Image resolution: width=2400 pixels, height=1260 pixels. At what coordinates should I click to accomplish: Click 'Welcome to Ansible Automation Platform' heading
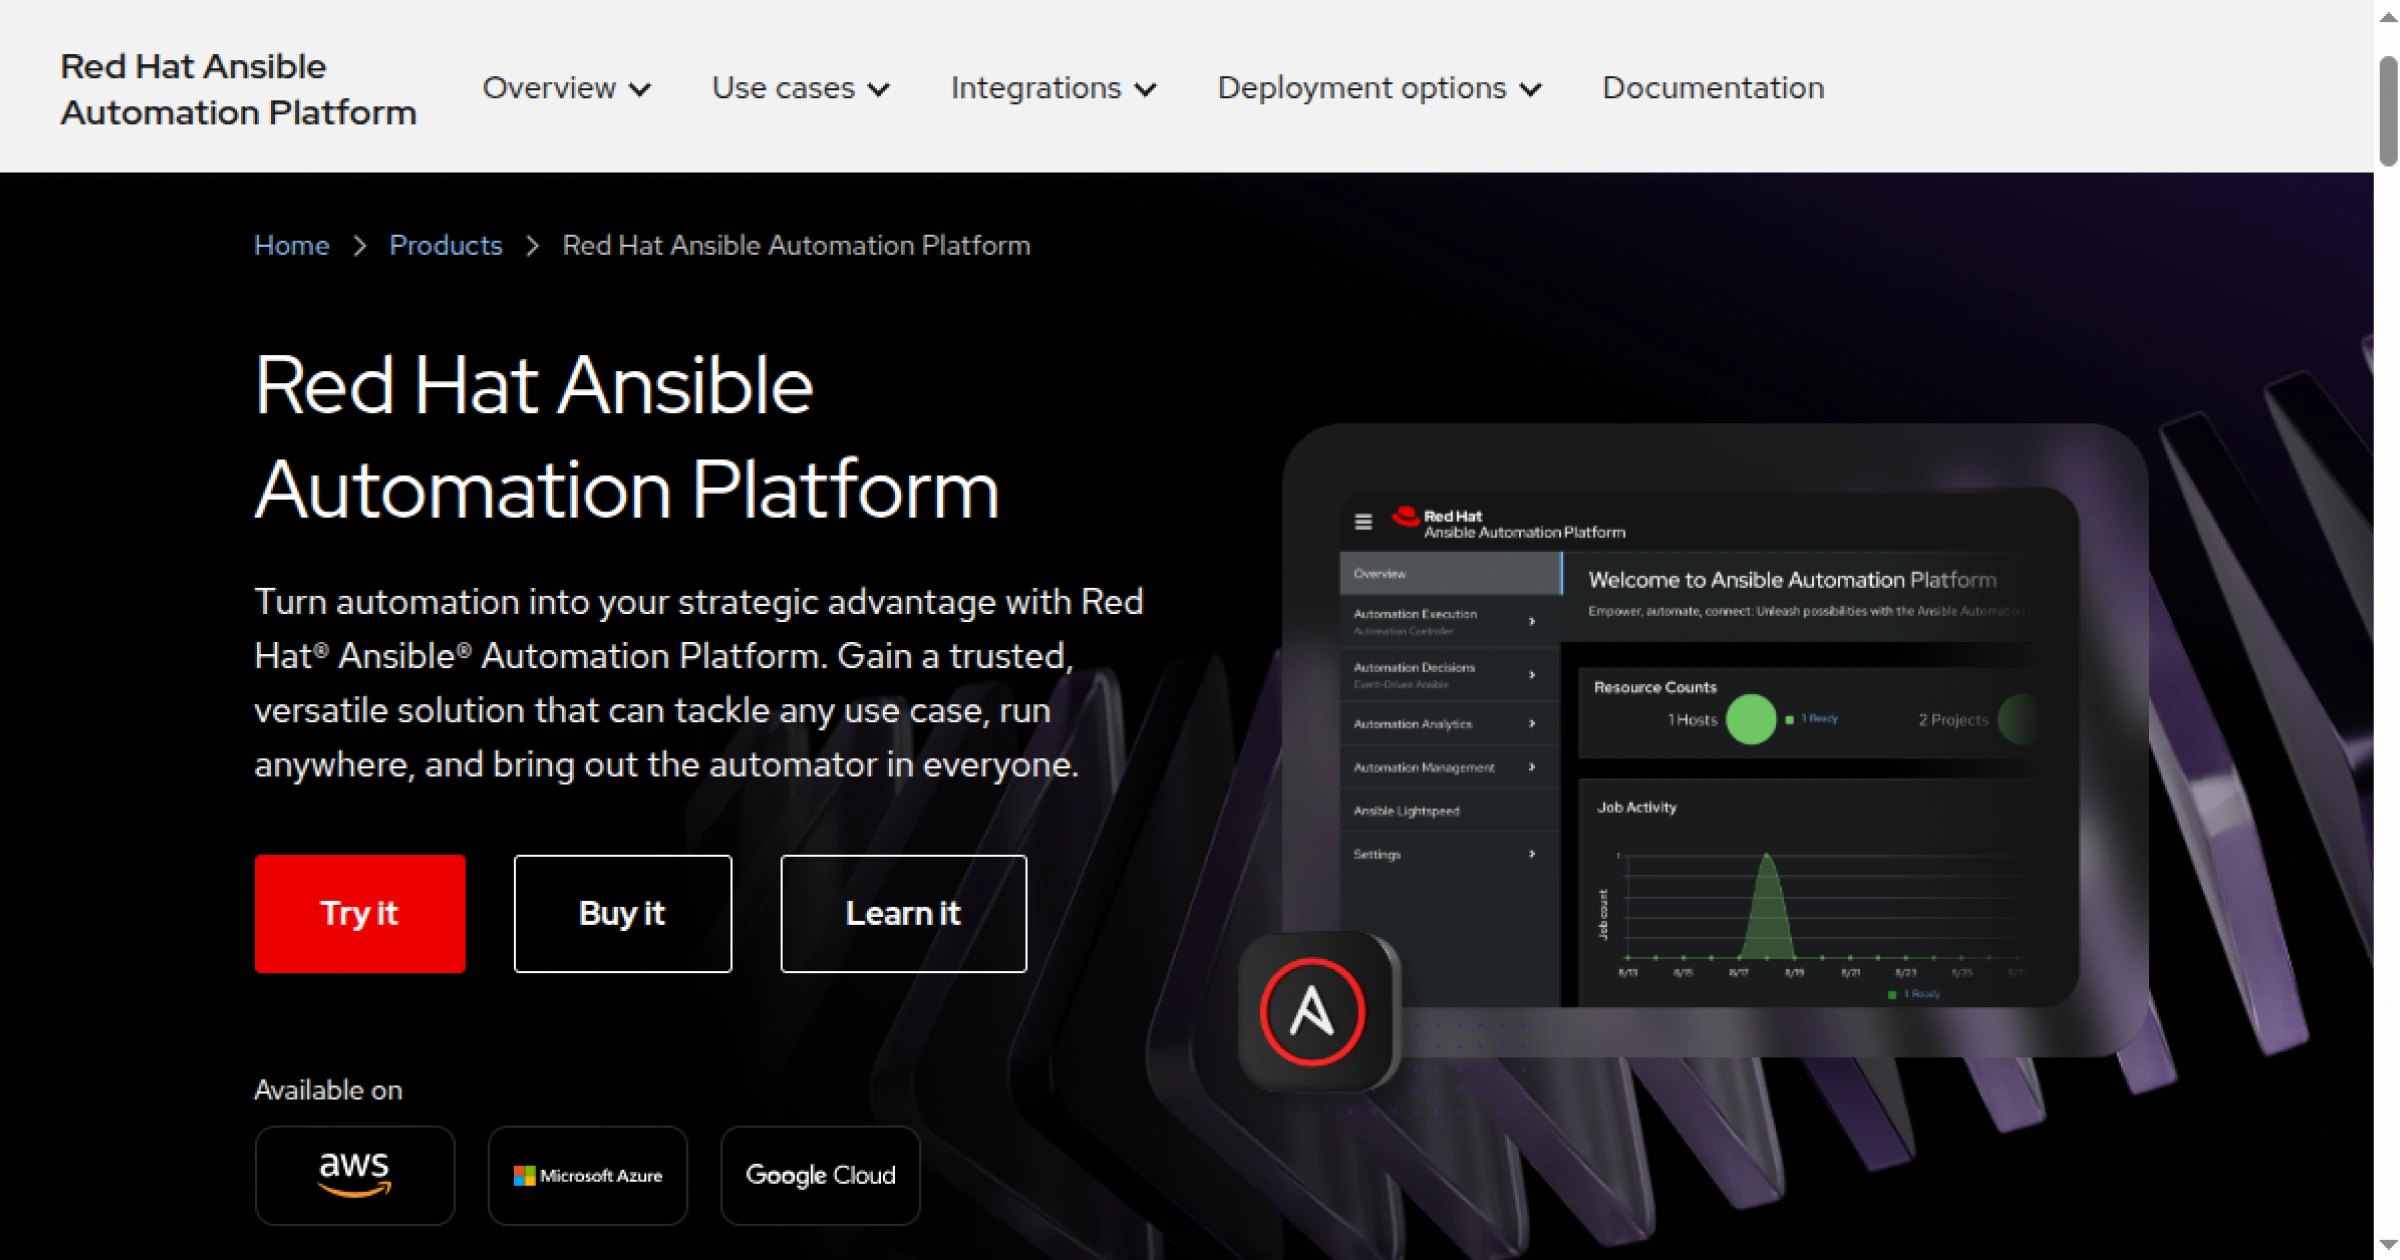click(x=1792, y=580)
